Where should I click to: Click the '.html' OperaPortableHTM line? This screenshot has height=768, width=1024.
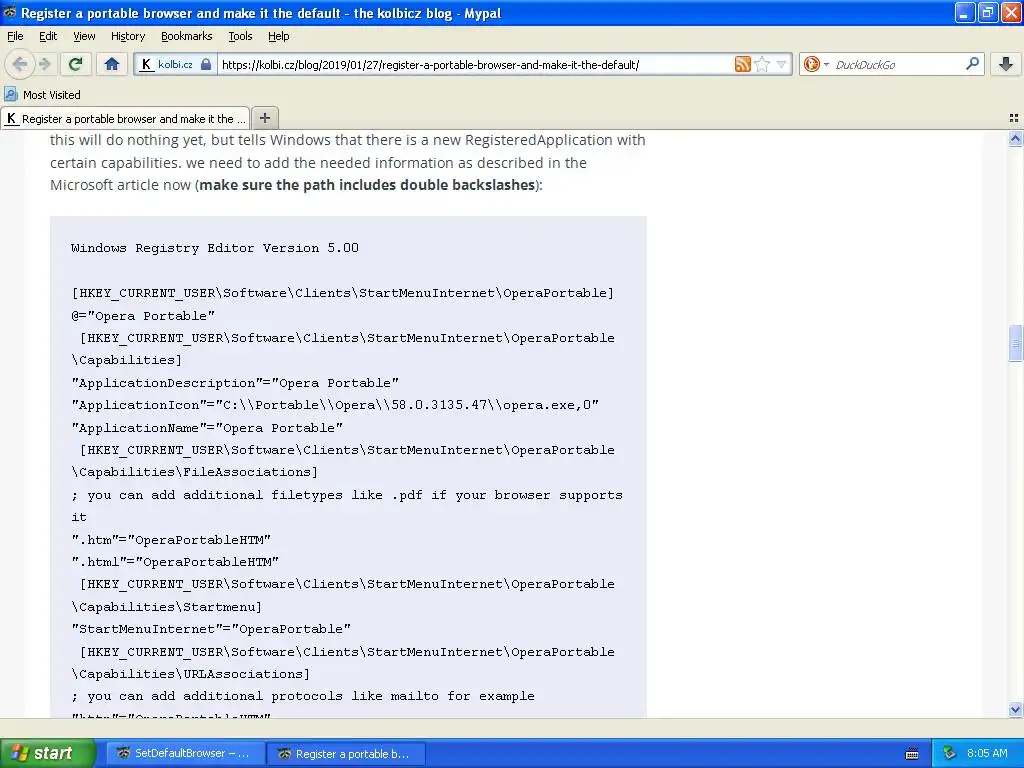coord(175,562)
